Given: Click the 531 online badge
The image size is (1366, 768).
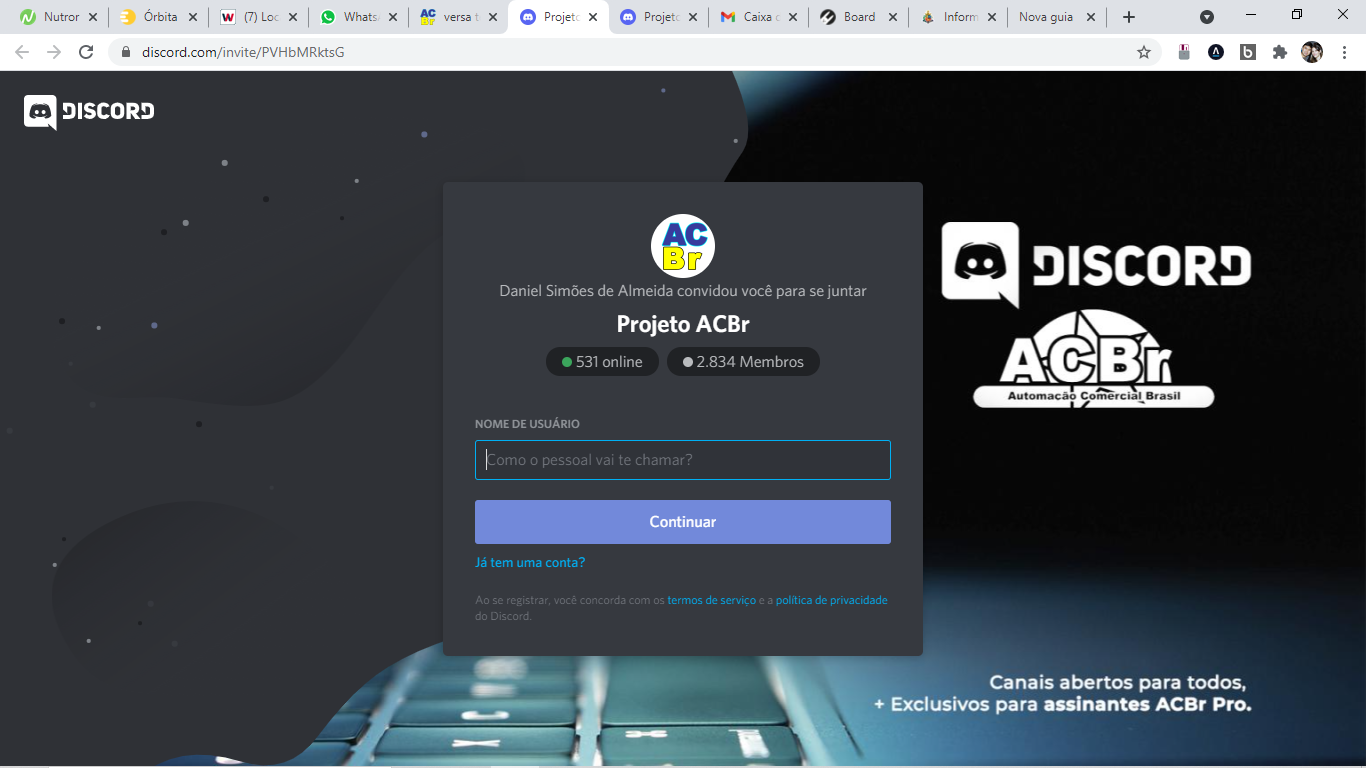Looking at the screenshot, I should [x=602, y=362].
